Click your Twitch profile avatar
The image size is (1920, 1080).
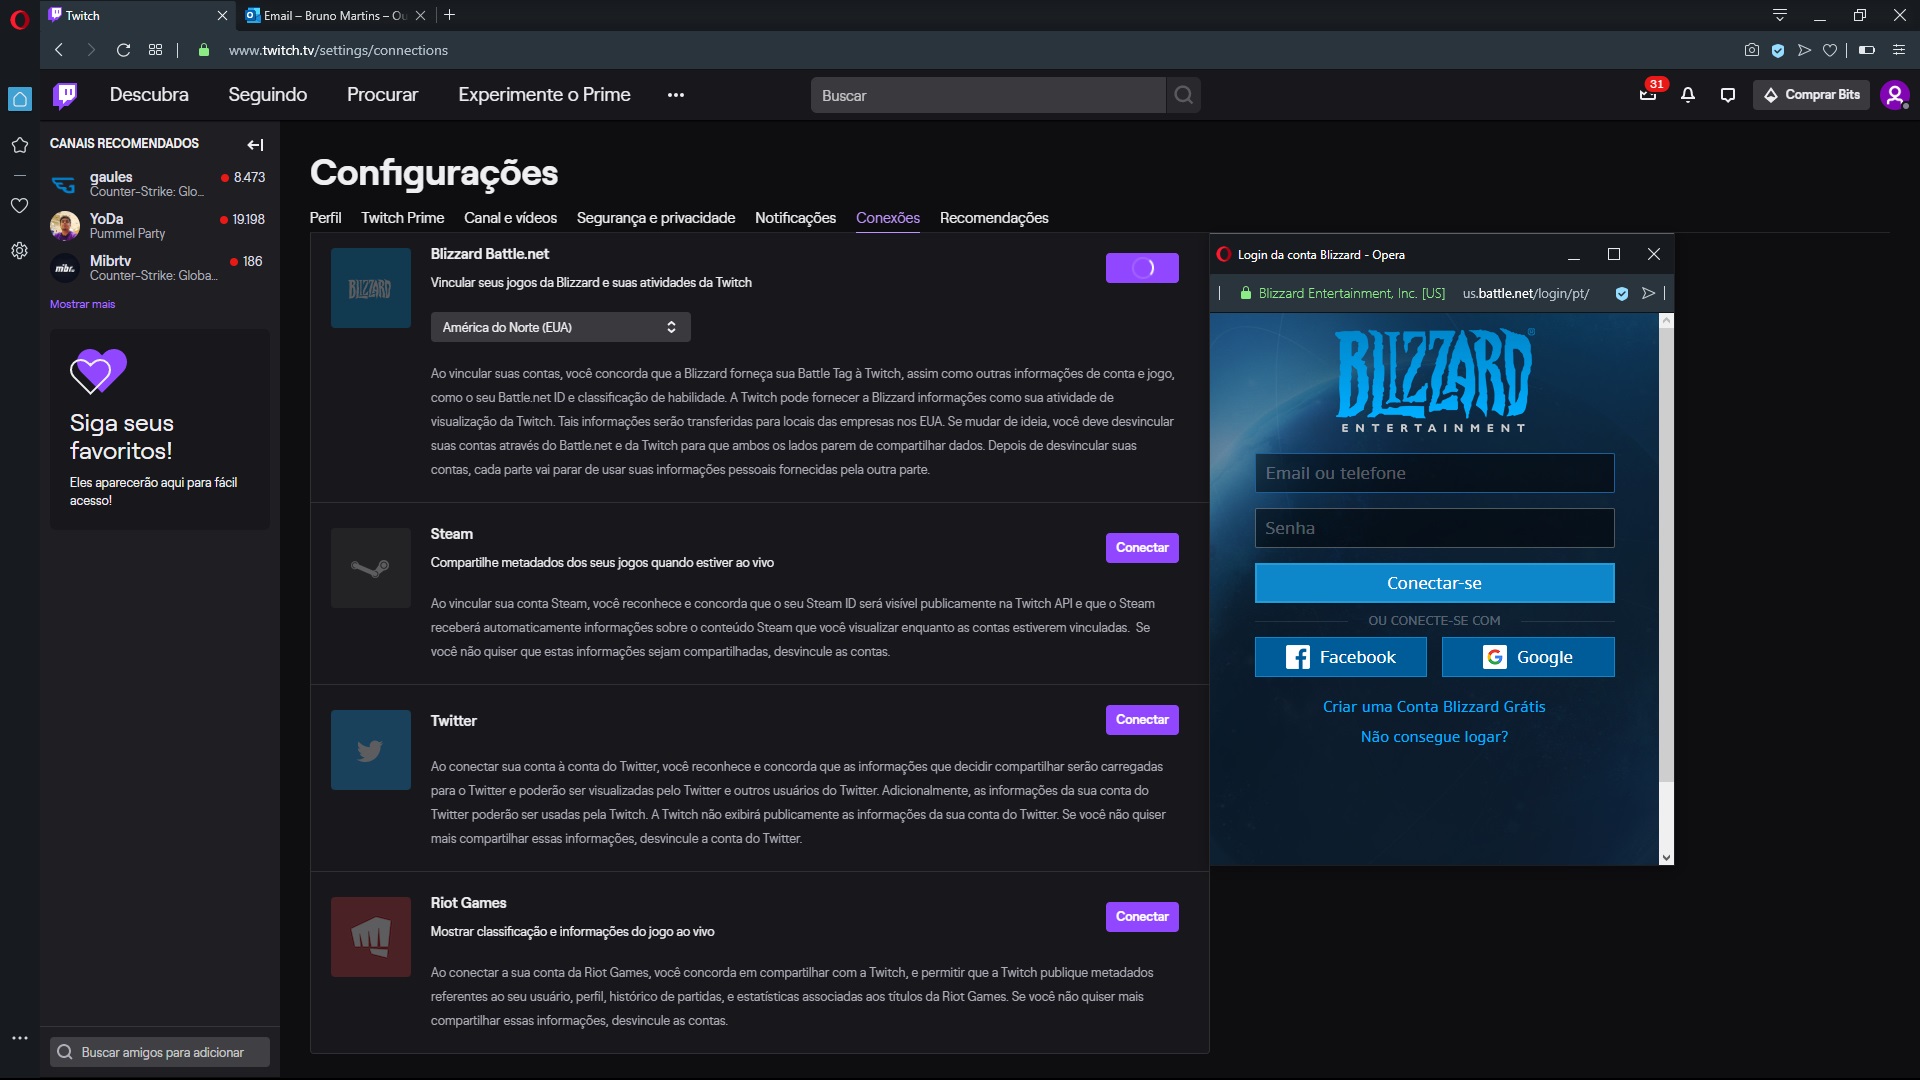[x=1895, y=95]
